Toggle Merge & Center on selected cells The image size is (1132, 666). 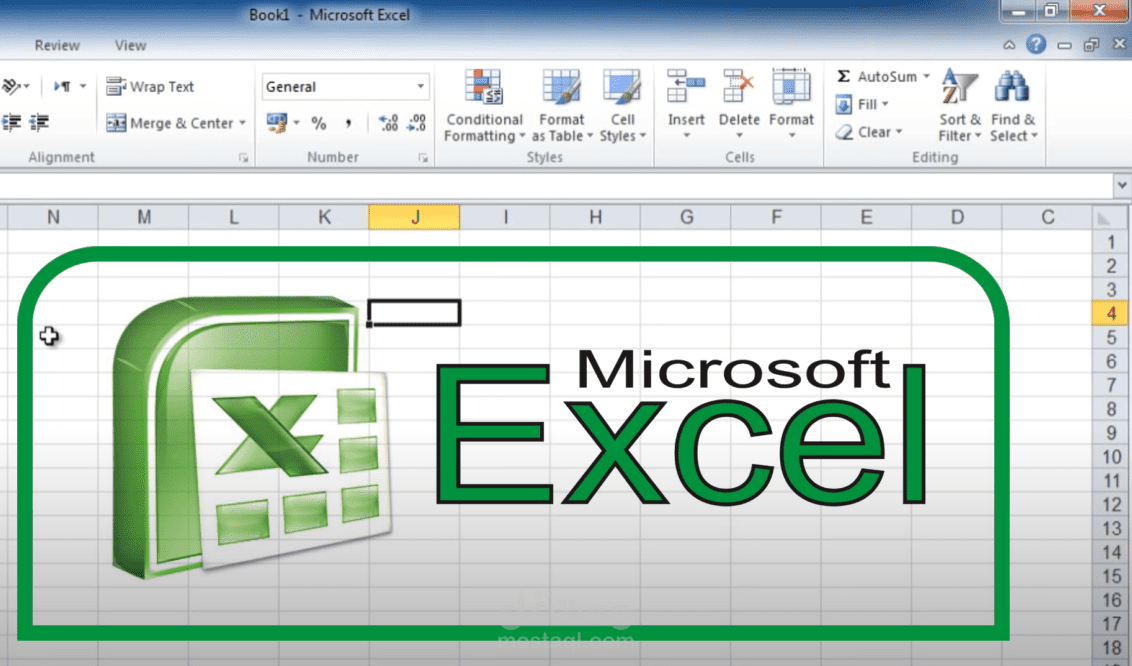(170, 123)
